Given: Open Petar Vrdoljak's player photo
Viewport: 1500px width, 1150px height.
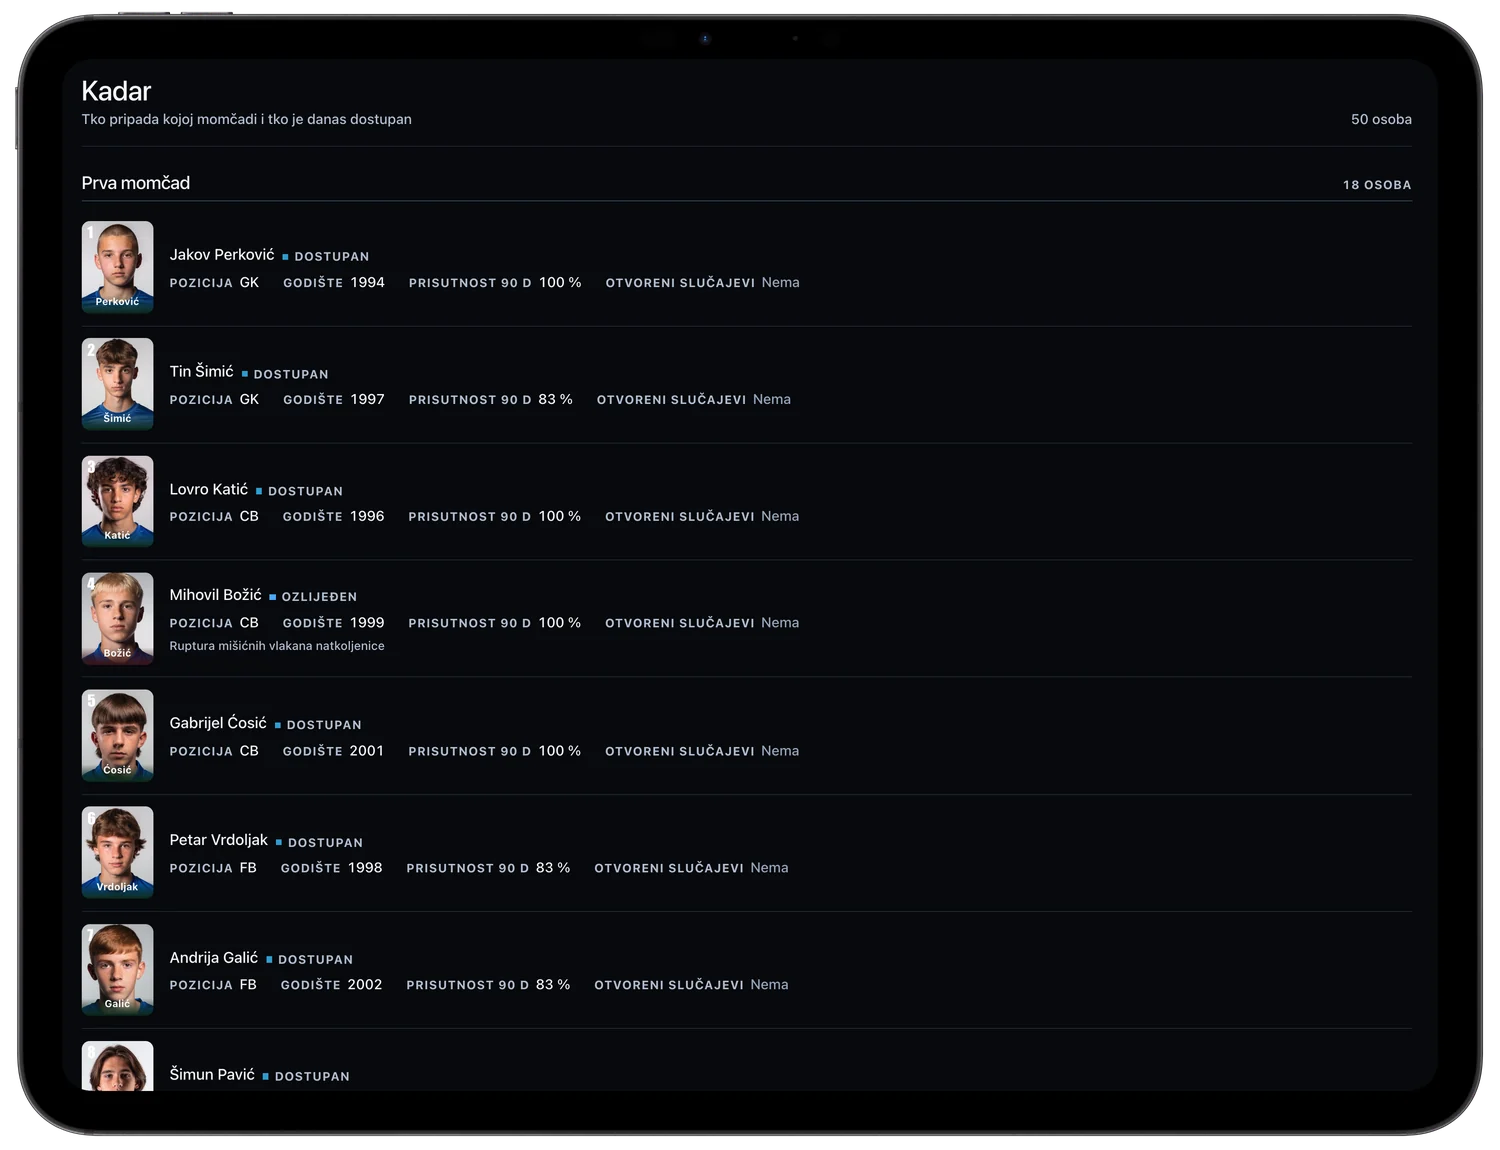Looking at the screenshot, I should click(x=117, y=852).
